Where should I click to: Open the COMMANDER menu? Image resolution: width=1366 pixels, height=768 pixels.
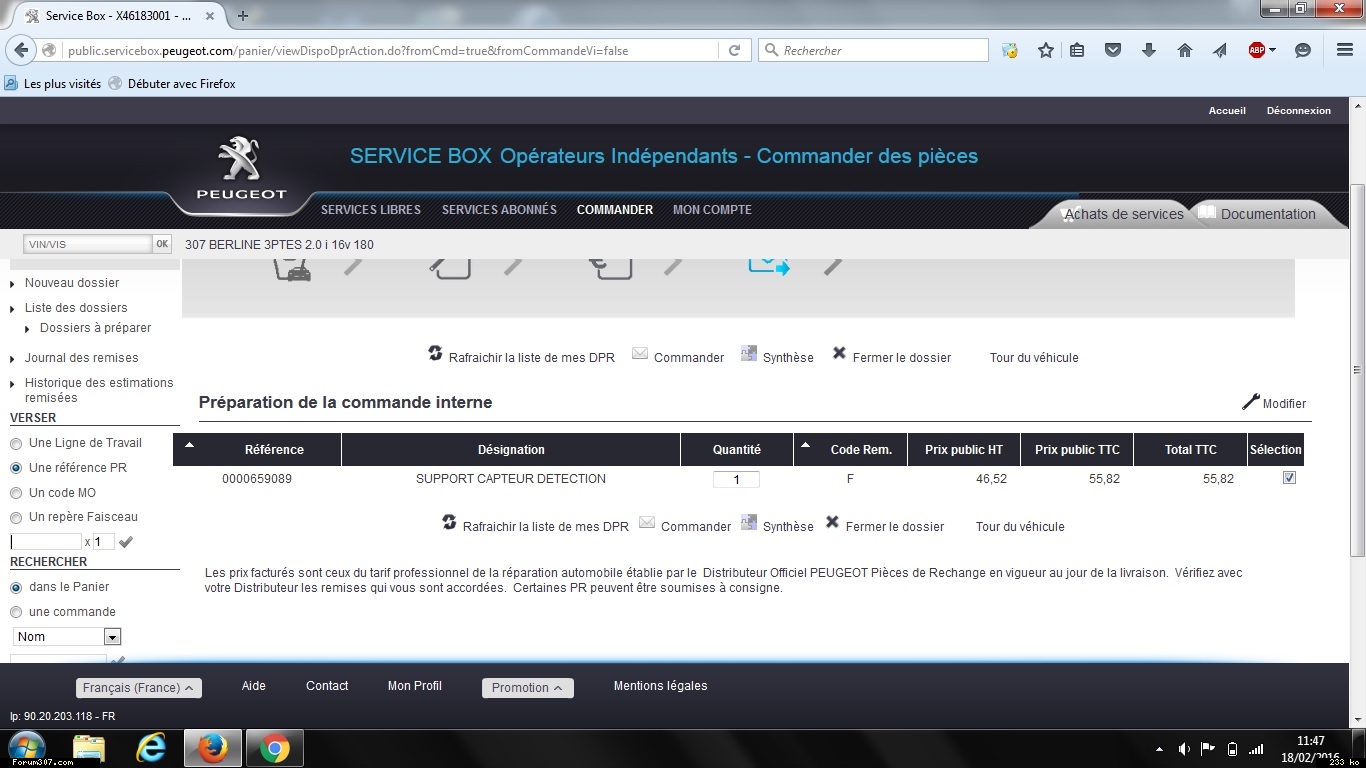615,210
